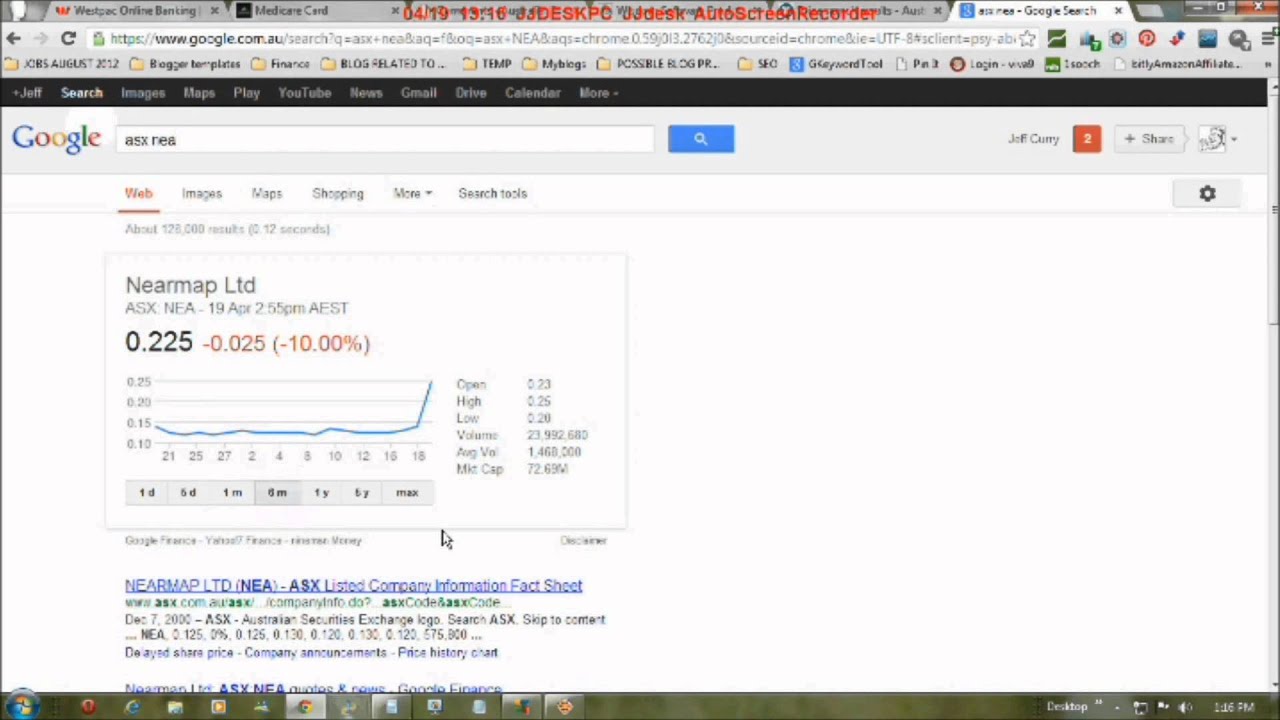Open the BLOG RELATED TO bookmark folder

(x=385, y=64)
